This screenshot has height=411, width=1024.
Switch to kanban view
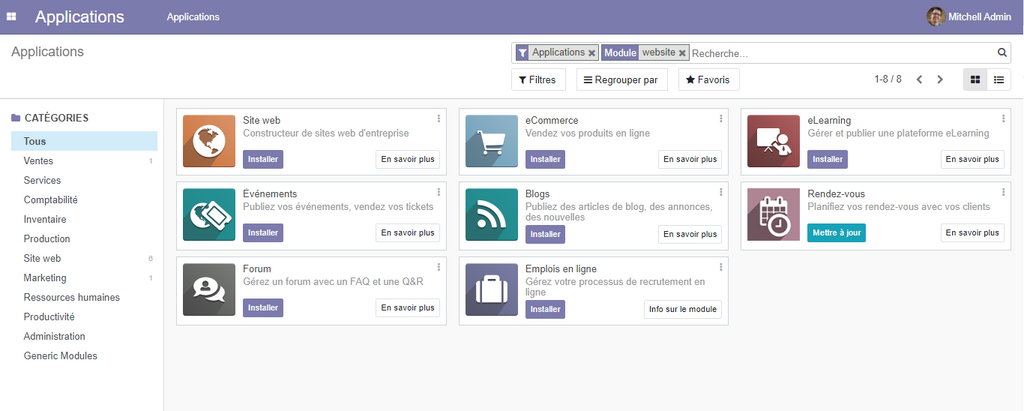pyautogui.click(x=974, y=80)
